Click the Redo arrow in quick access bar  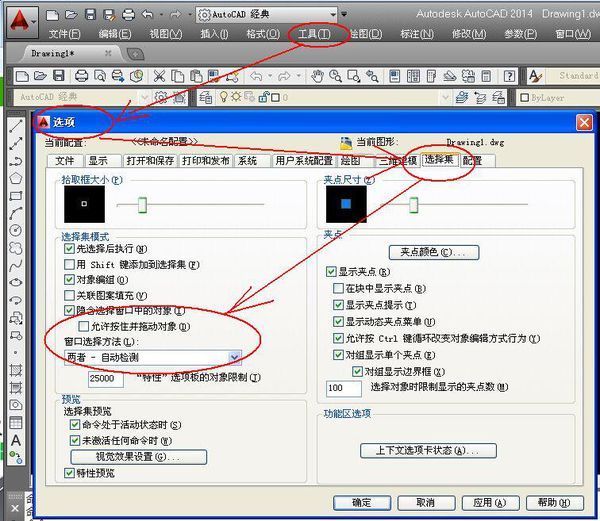(175, 15)
